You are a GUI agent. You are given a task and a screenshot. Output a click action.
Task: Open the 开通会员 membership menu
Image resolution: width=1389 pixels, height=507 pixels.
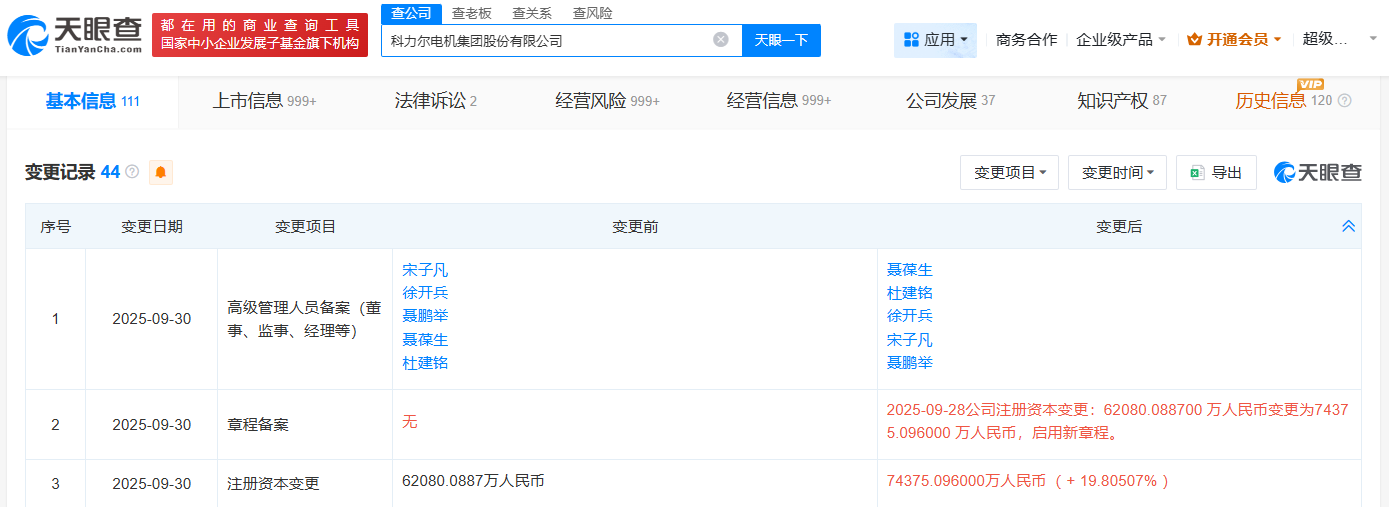point(1233,40)
